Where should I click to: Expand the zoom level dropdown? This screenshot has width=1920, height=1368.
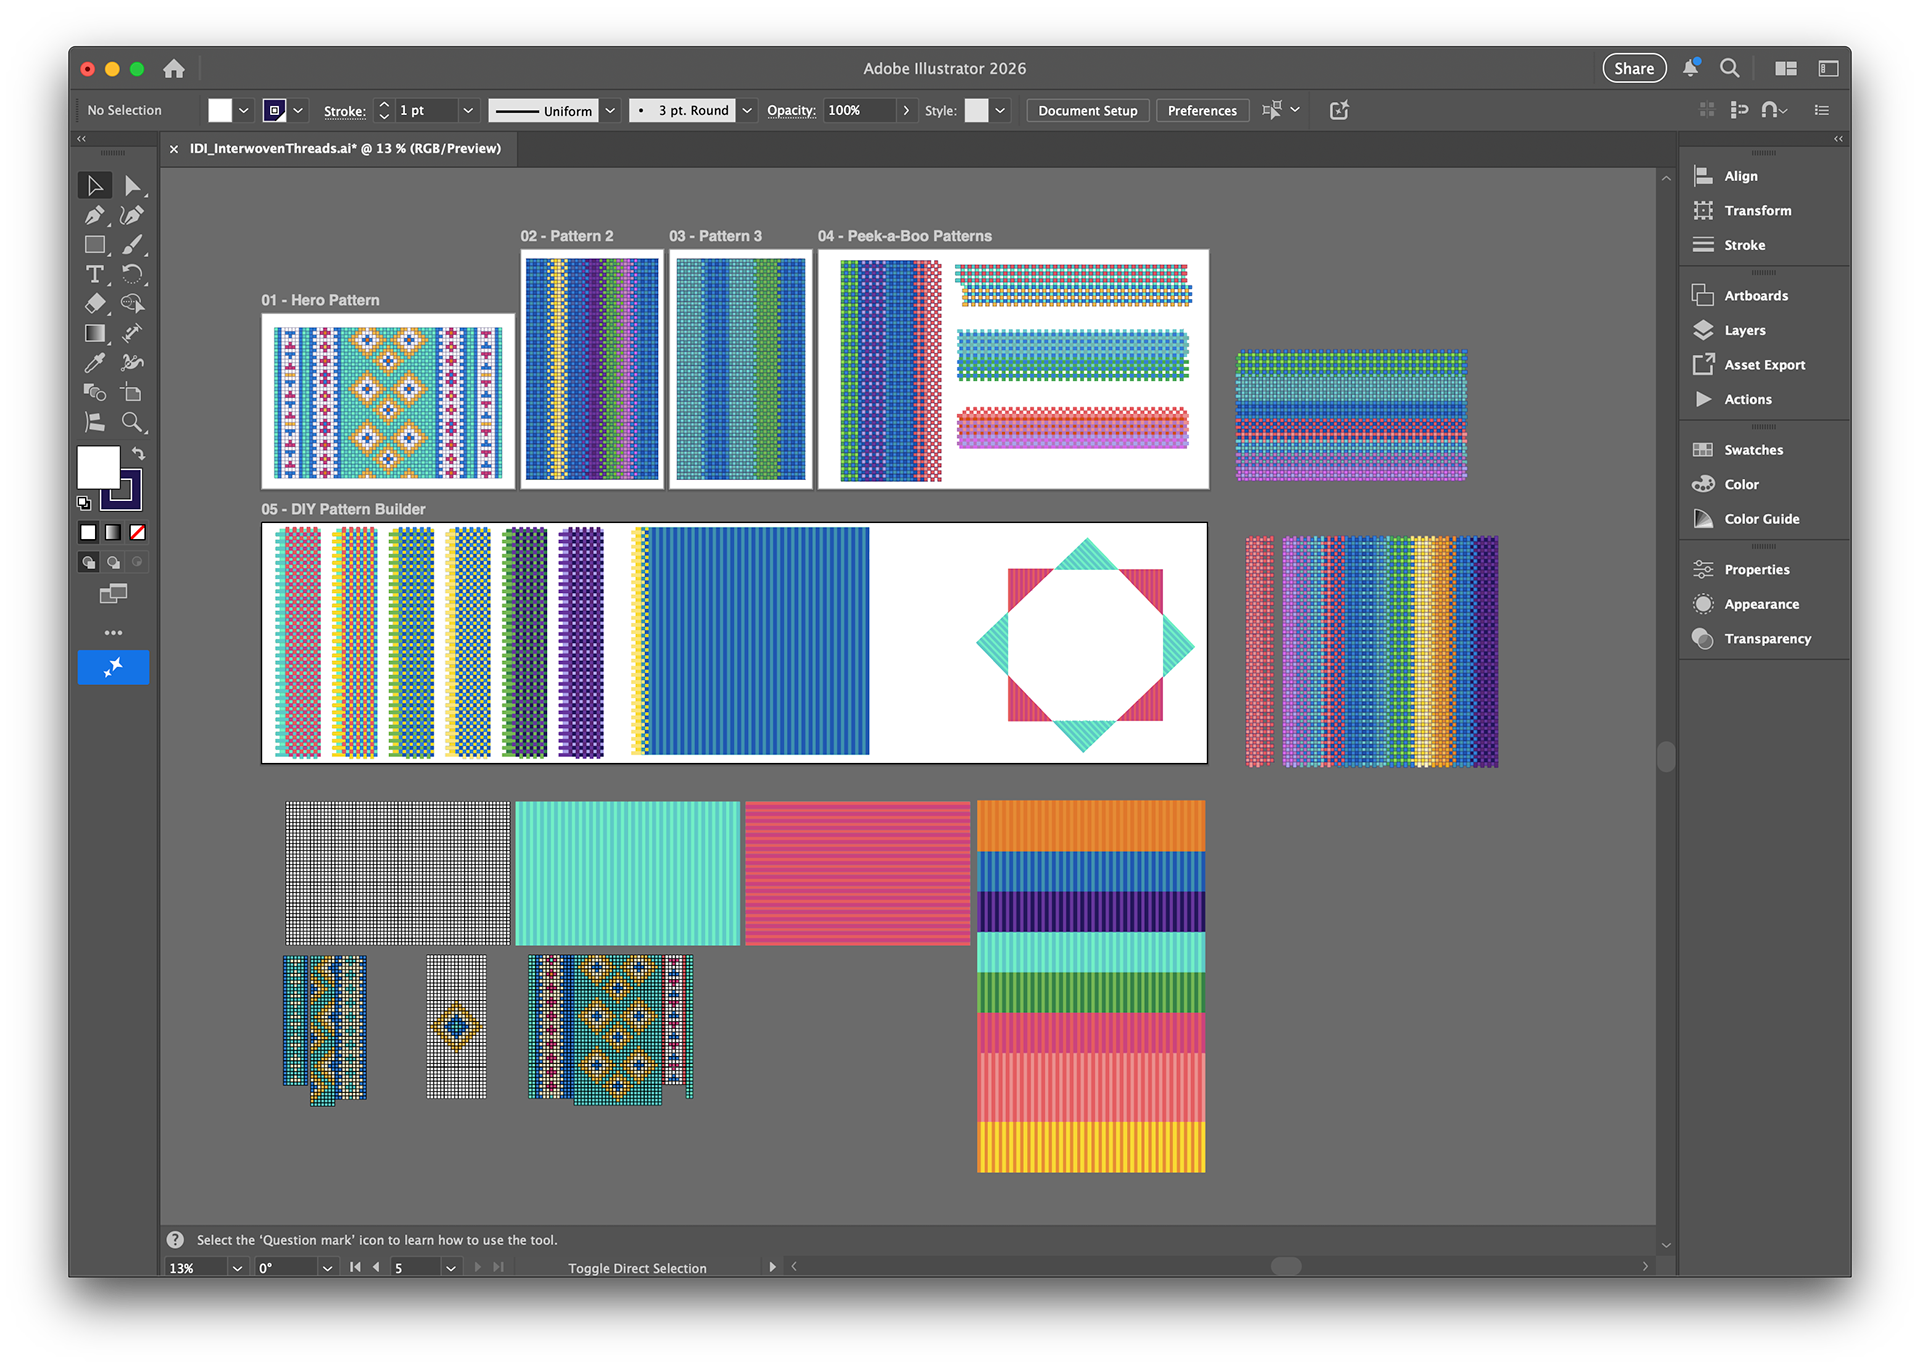point(237,1267)
